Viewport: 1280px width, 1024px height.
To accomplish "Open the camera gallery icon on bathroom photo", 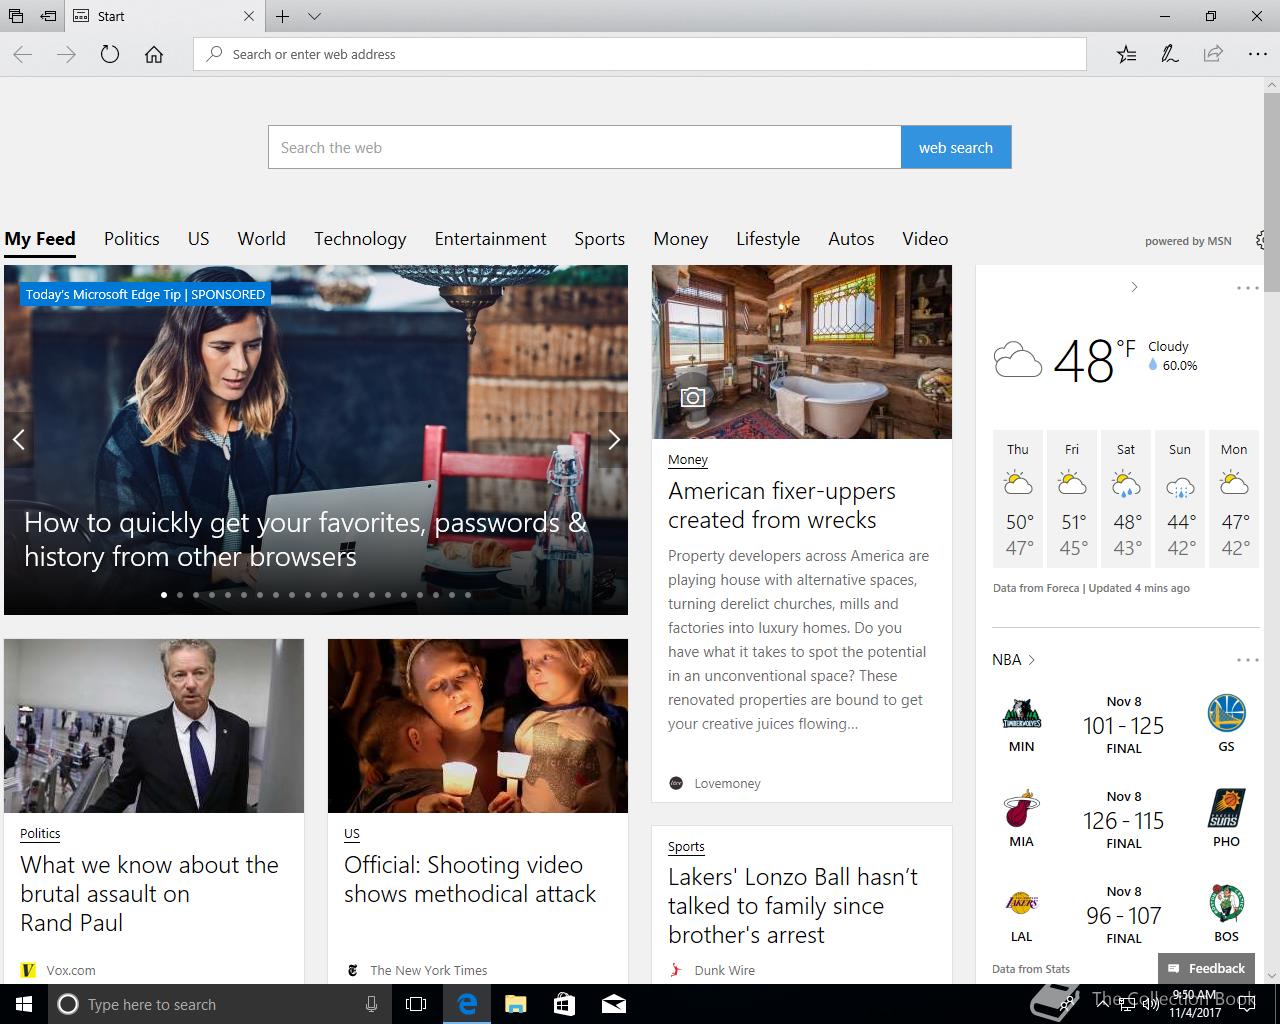I will (x=692, y=397).
